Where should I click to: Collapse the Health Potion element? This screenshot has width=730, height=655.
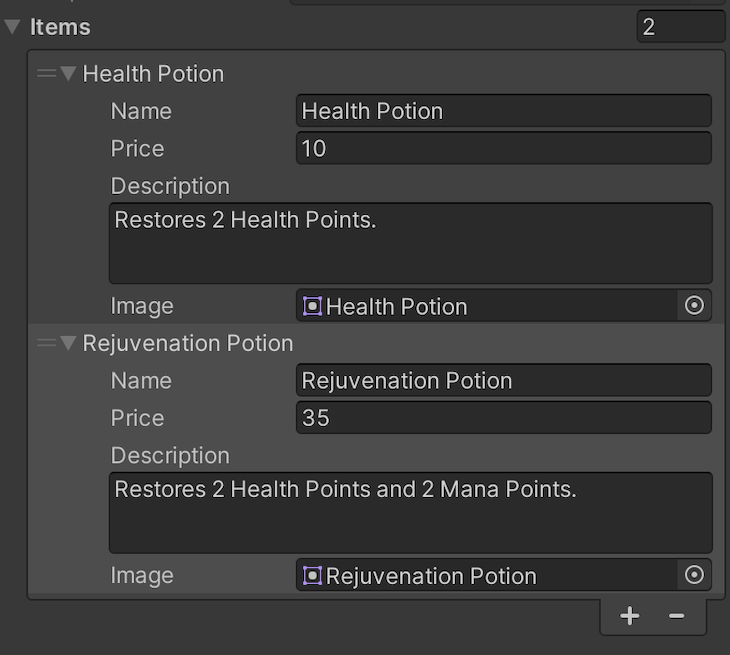tap(68, 73)
